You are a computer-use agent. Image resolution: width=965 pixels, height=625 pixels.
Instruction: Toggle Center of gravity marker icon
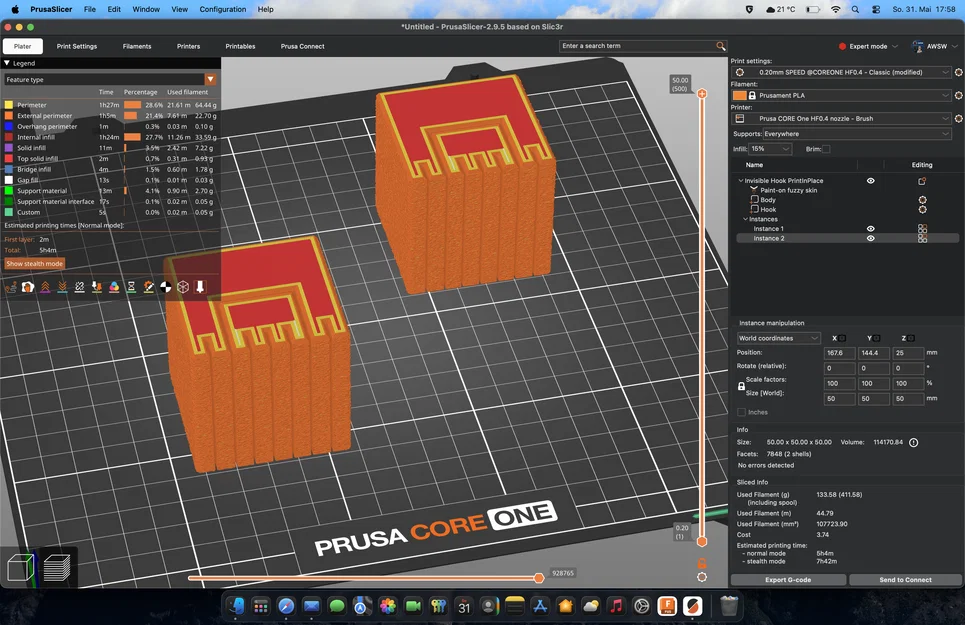coord(166,287)
